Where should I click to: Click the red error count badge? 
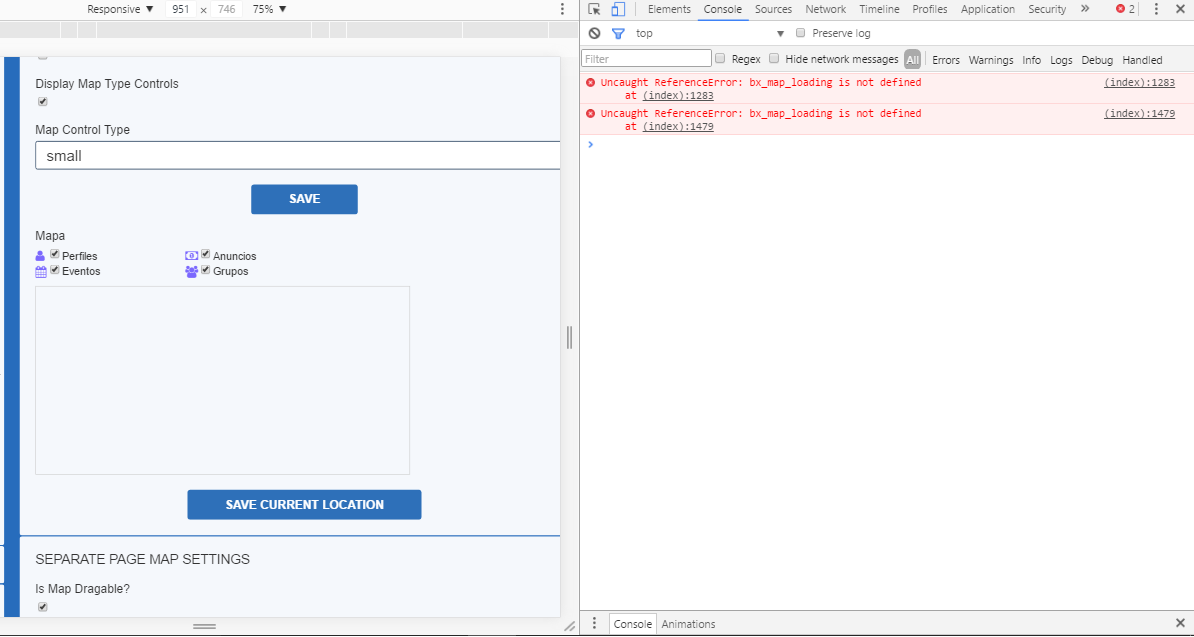click(x=1125, y=9)
